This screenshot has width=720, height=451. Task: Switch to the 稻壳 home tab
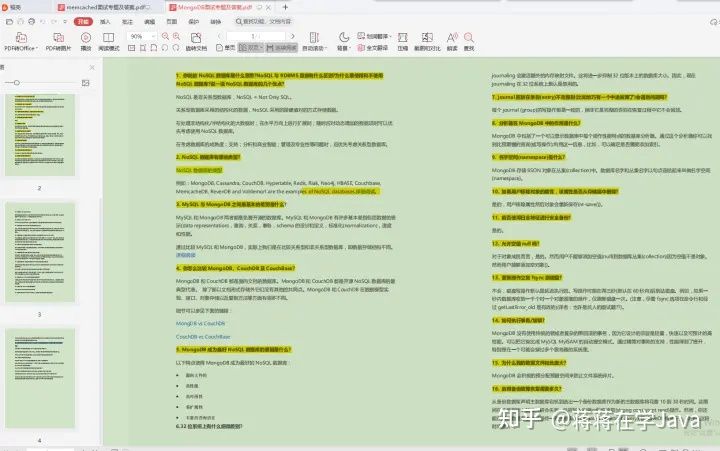(x=13, y=7)
